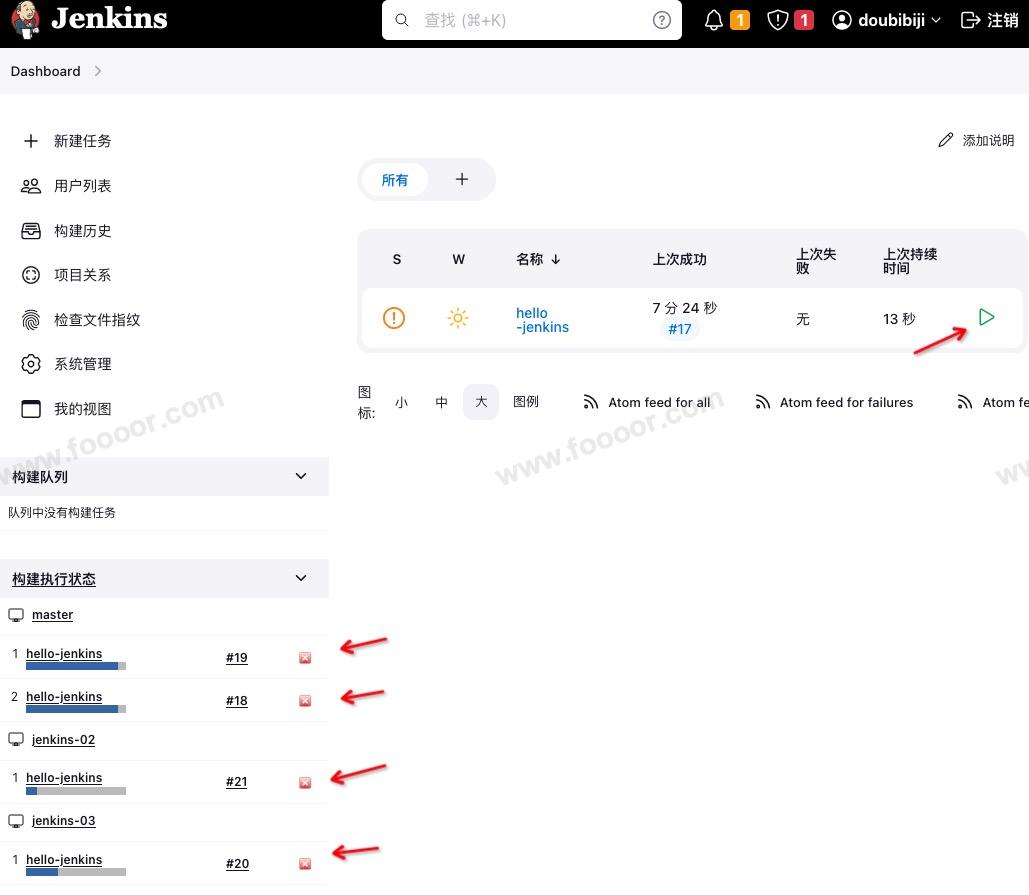Open 检查文件指纹 fingerprint check
Image resolution: width=1029 pixels, height=895 pixels.
[x=96, y=320]
